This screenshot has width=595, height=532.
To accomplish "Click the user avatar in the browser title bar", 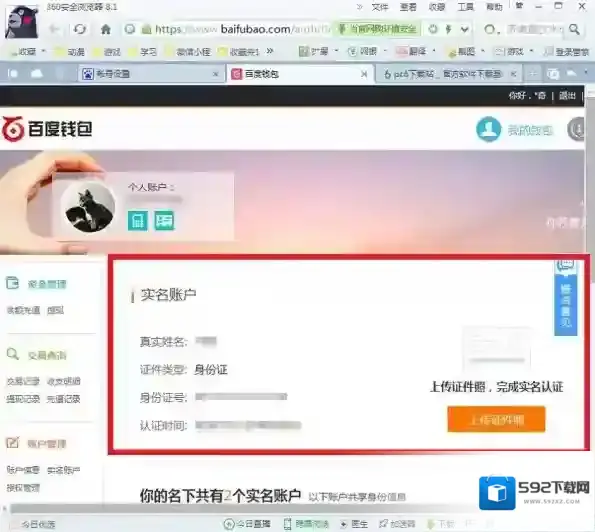I will [22, 22].
